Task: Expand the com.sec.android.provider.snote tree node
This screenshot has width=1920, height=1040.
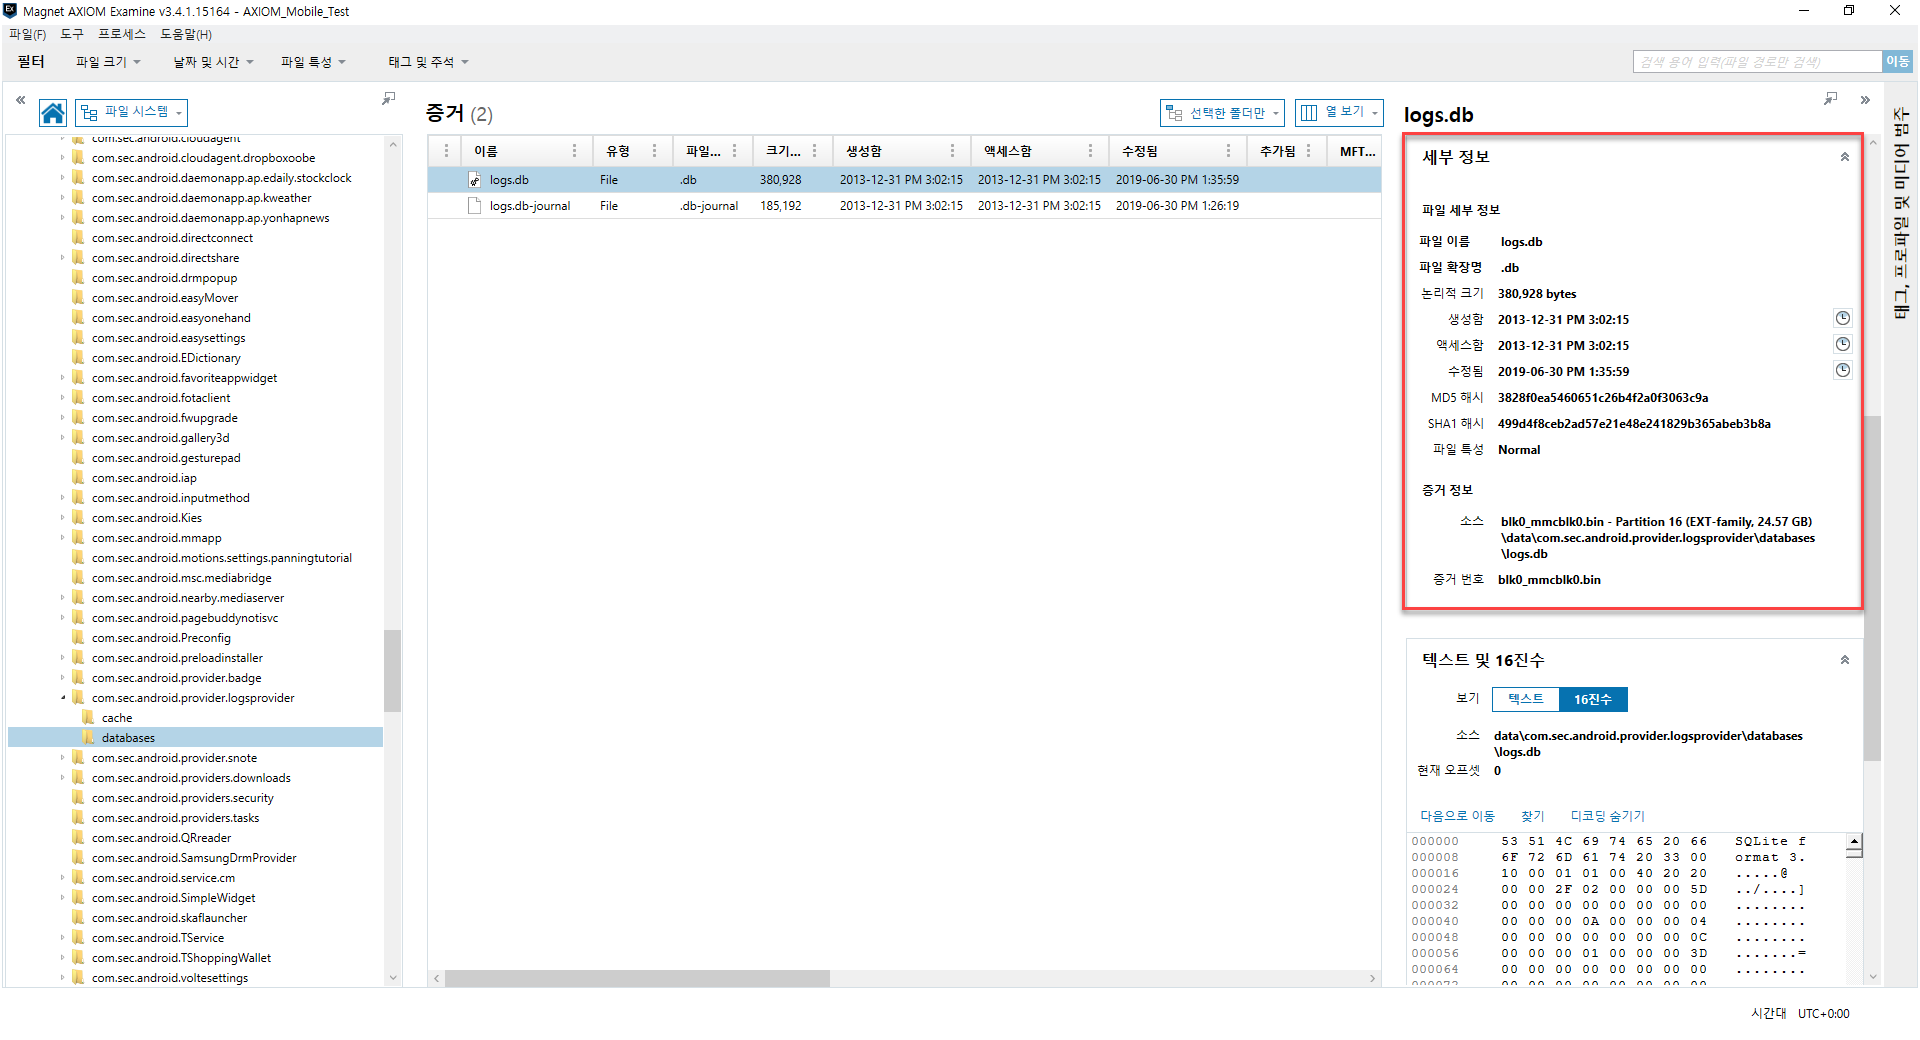Action: (63, 758)
